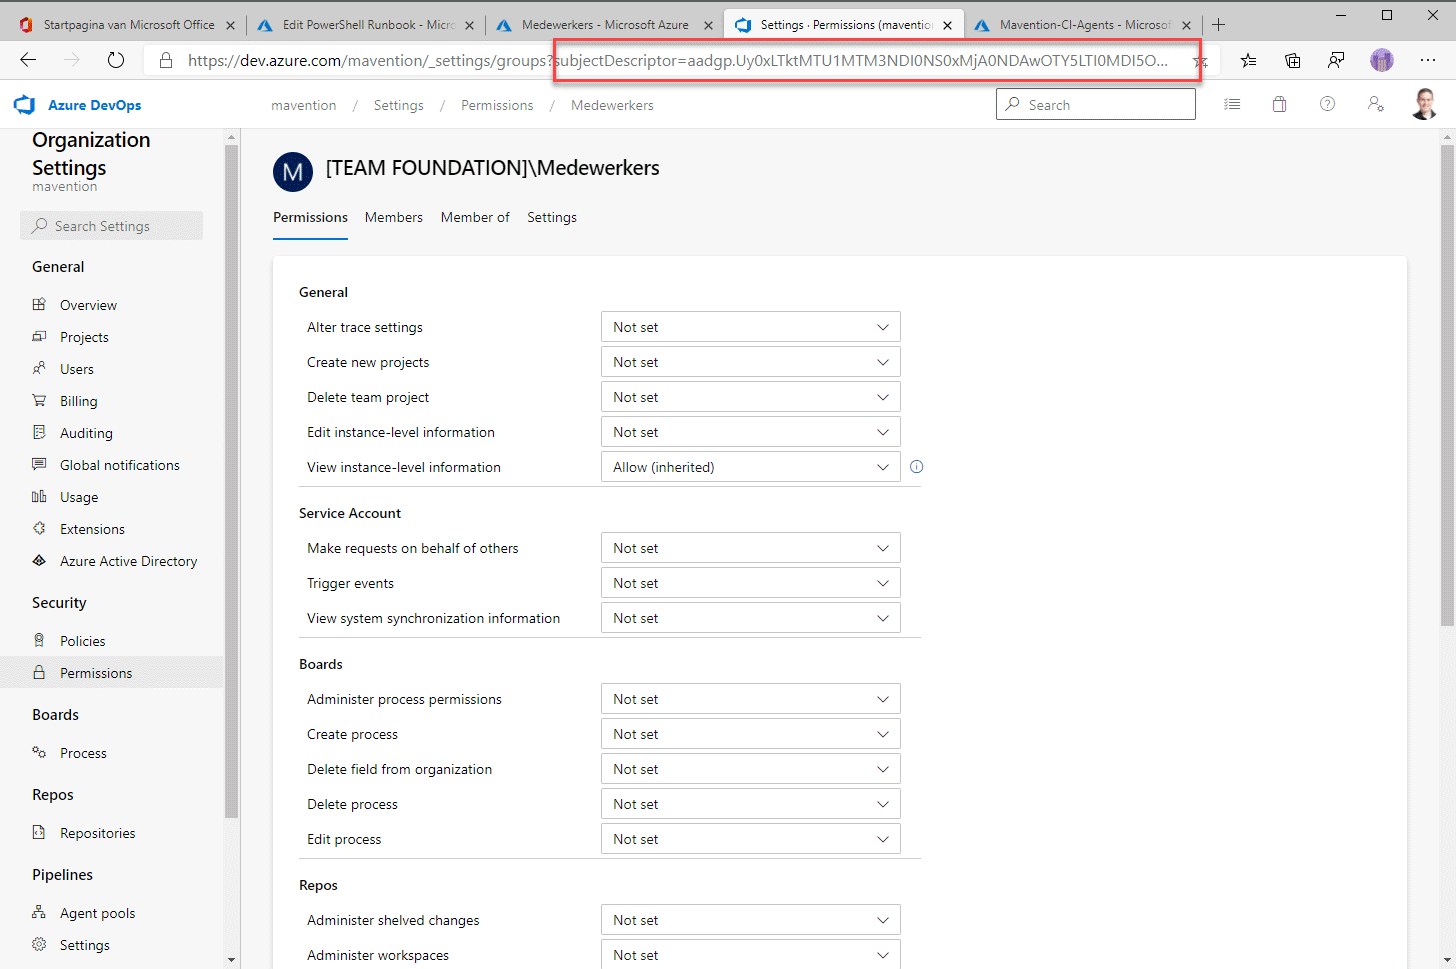Open browser Collections icon
Screen dimensions: 1456x969
(1292, 60)
